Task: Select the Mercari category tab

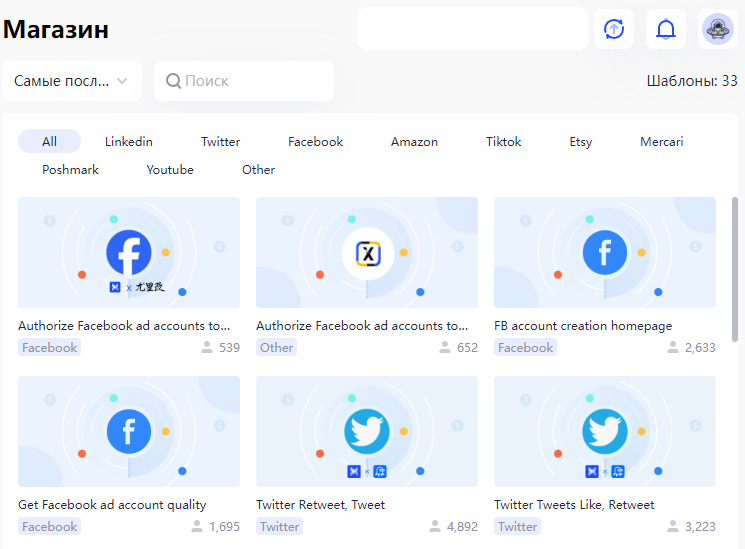Action: [x=661, y=142]
